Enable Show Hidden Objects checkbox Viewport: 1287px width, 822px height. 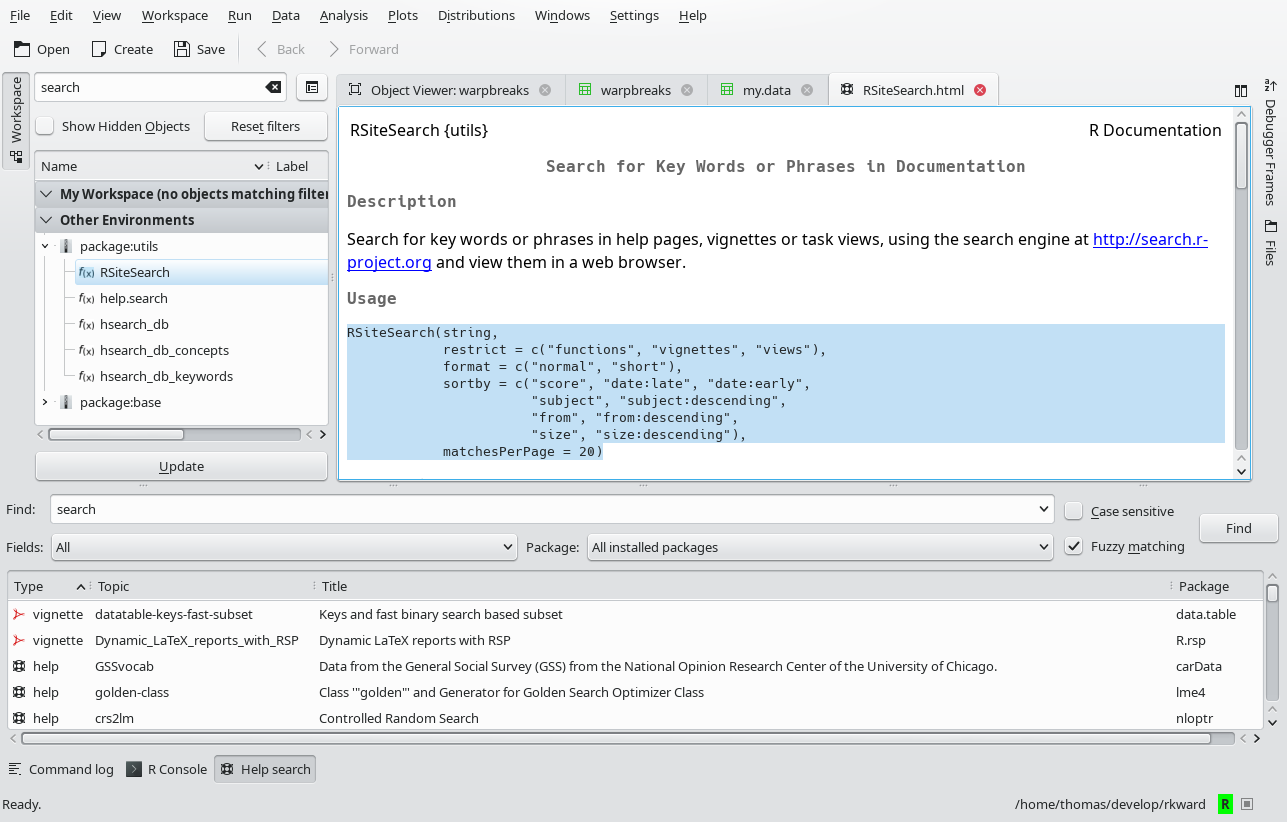pyautogui.click(x=46, y=126)
